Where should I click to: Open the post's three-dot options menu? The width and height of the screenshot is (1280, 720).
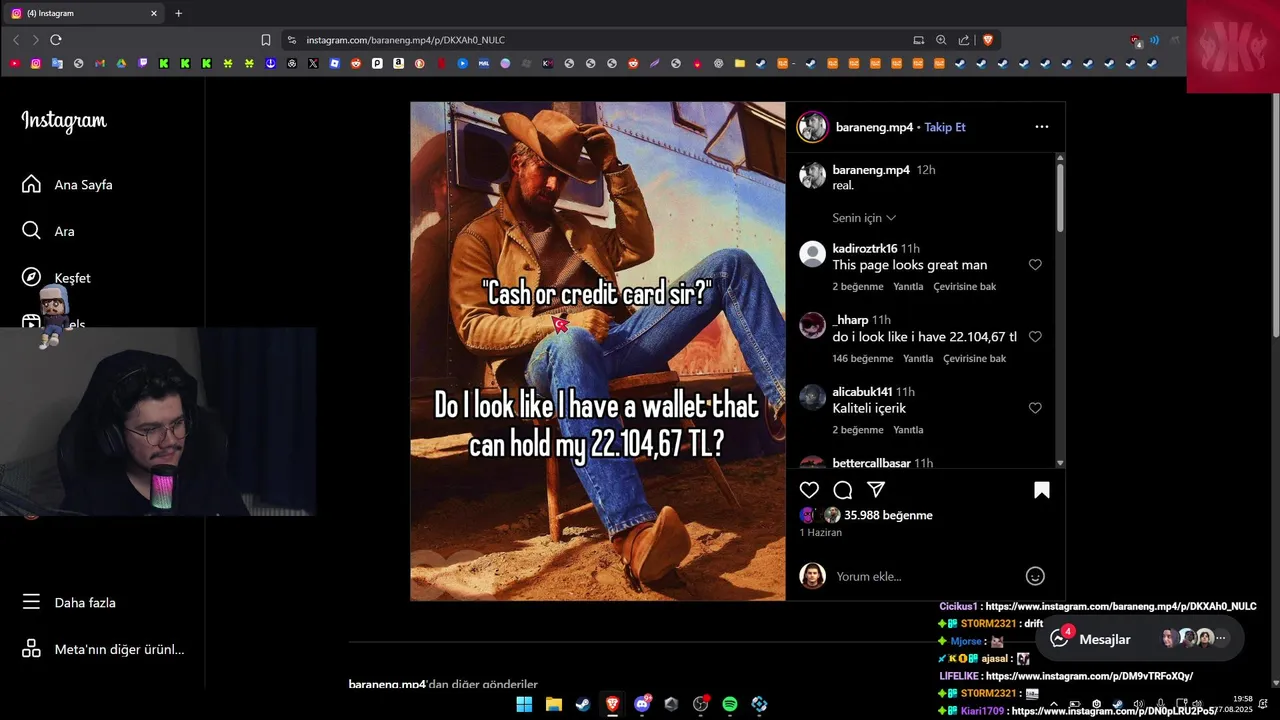click(x=1041, y=127)
